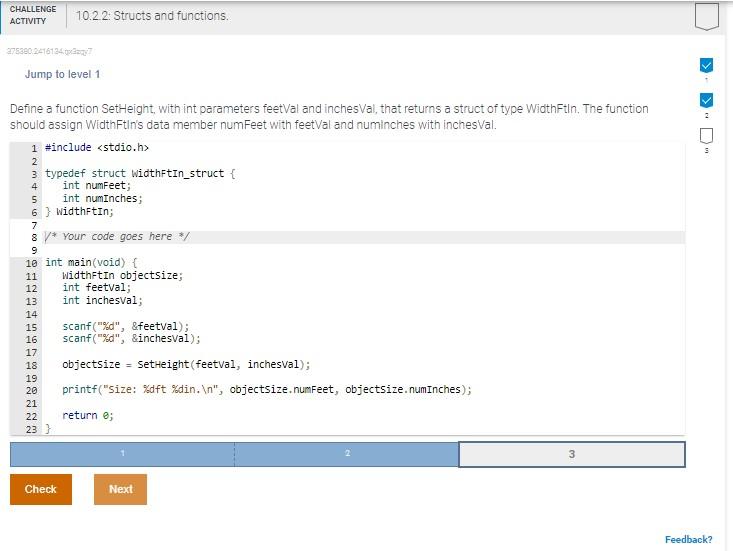Click the printf 'Size:' code line
The width and height of the screenshot is (733, 551).
click(267, 390)
